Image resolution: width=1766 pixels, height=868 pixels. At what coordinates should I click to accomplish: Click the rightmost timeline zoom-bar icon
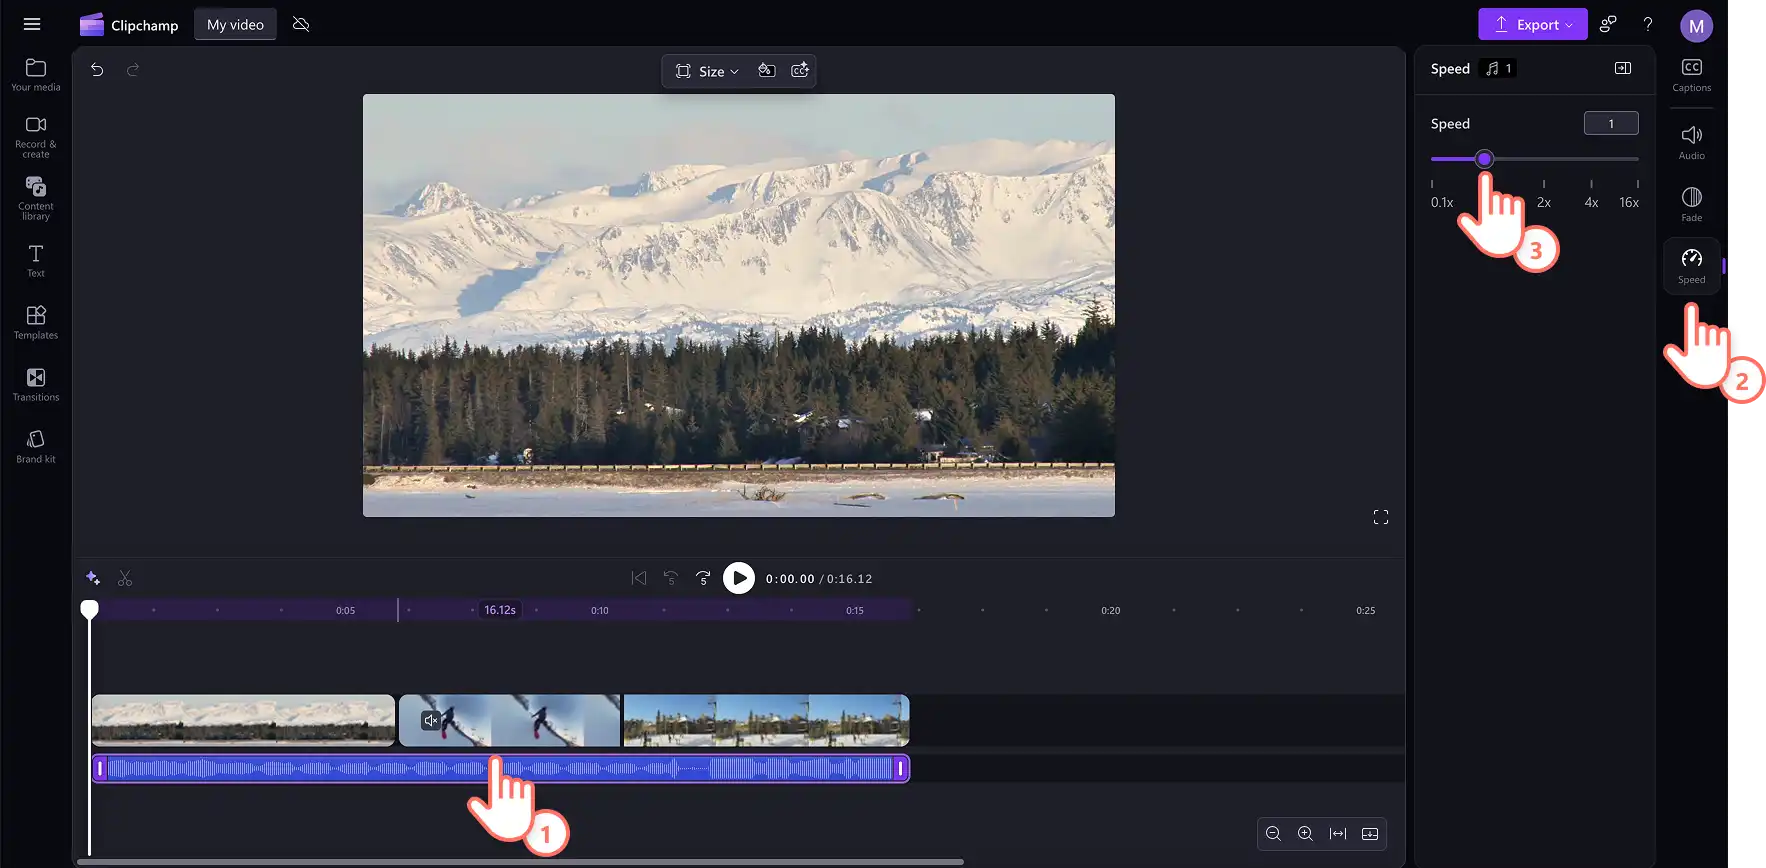pyautogui.click(x=1370, y=833)
